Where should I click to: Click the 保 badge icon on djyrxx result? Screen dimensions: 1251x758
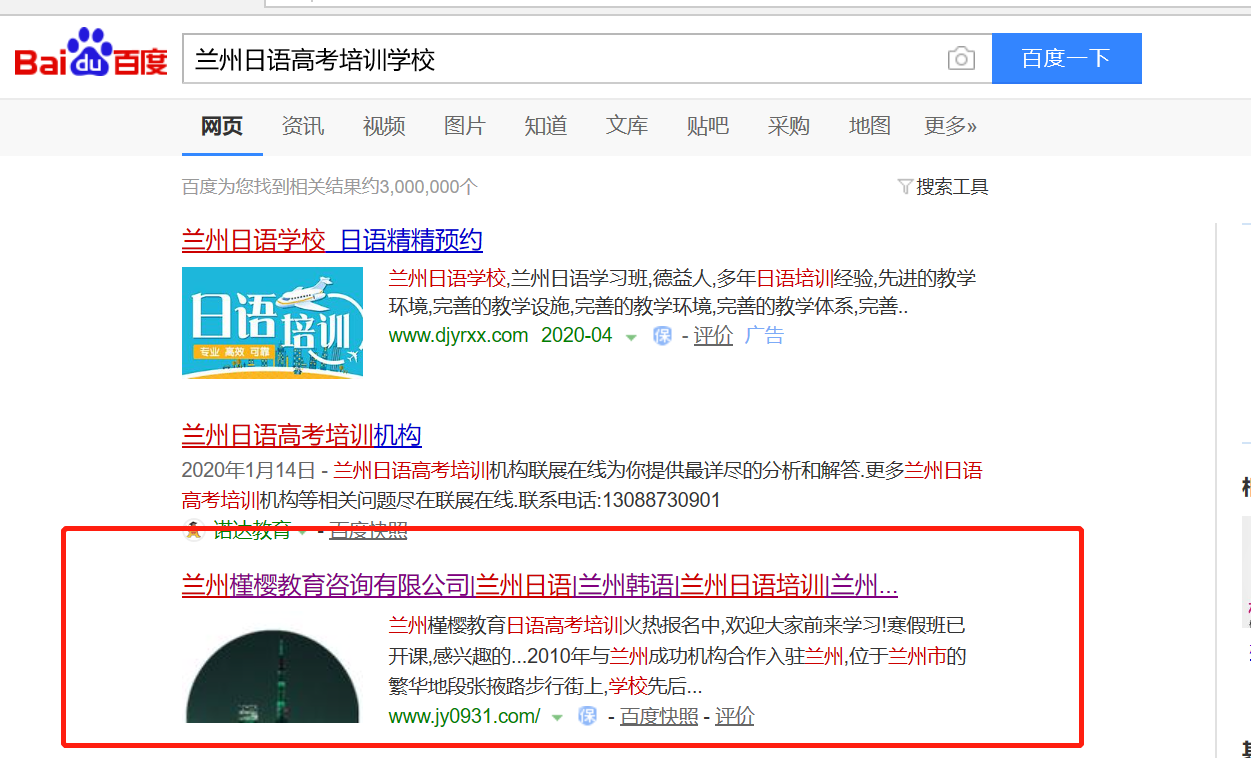[663, 336]
